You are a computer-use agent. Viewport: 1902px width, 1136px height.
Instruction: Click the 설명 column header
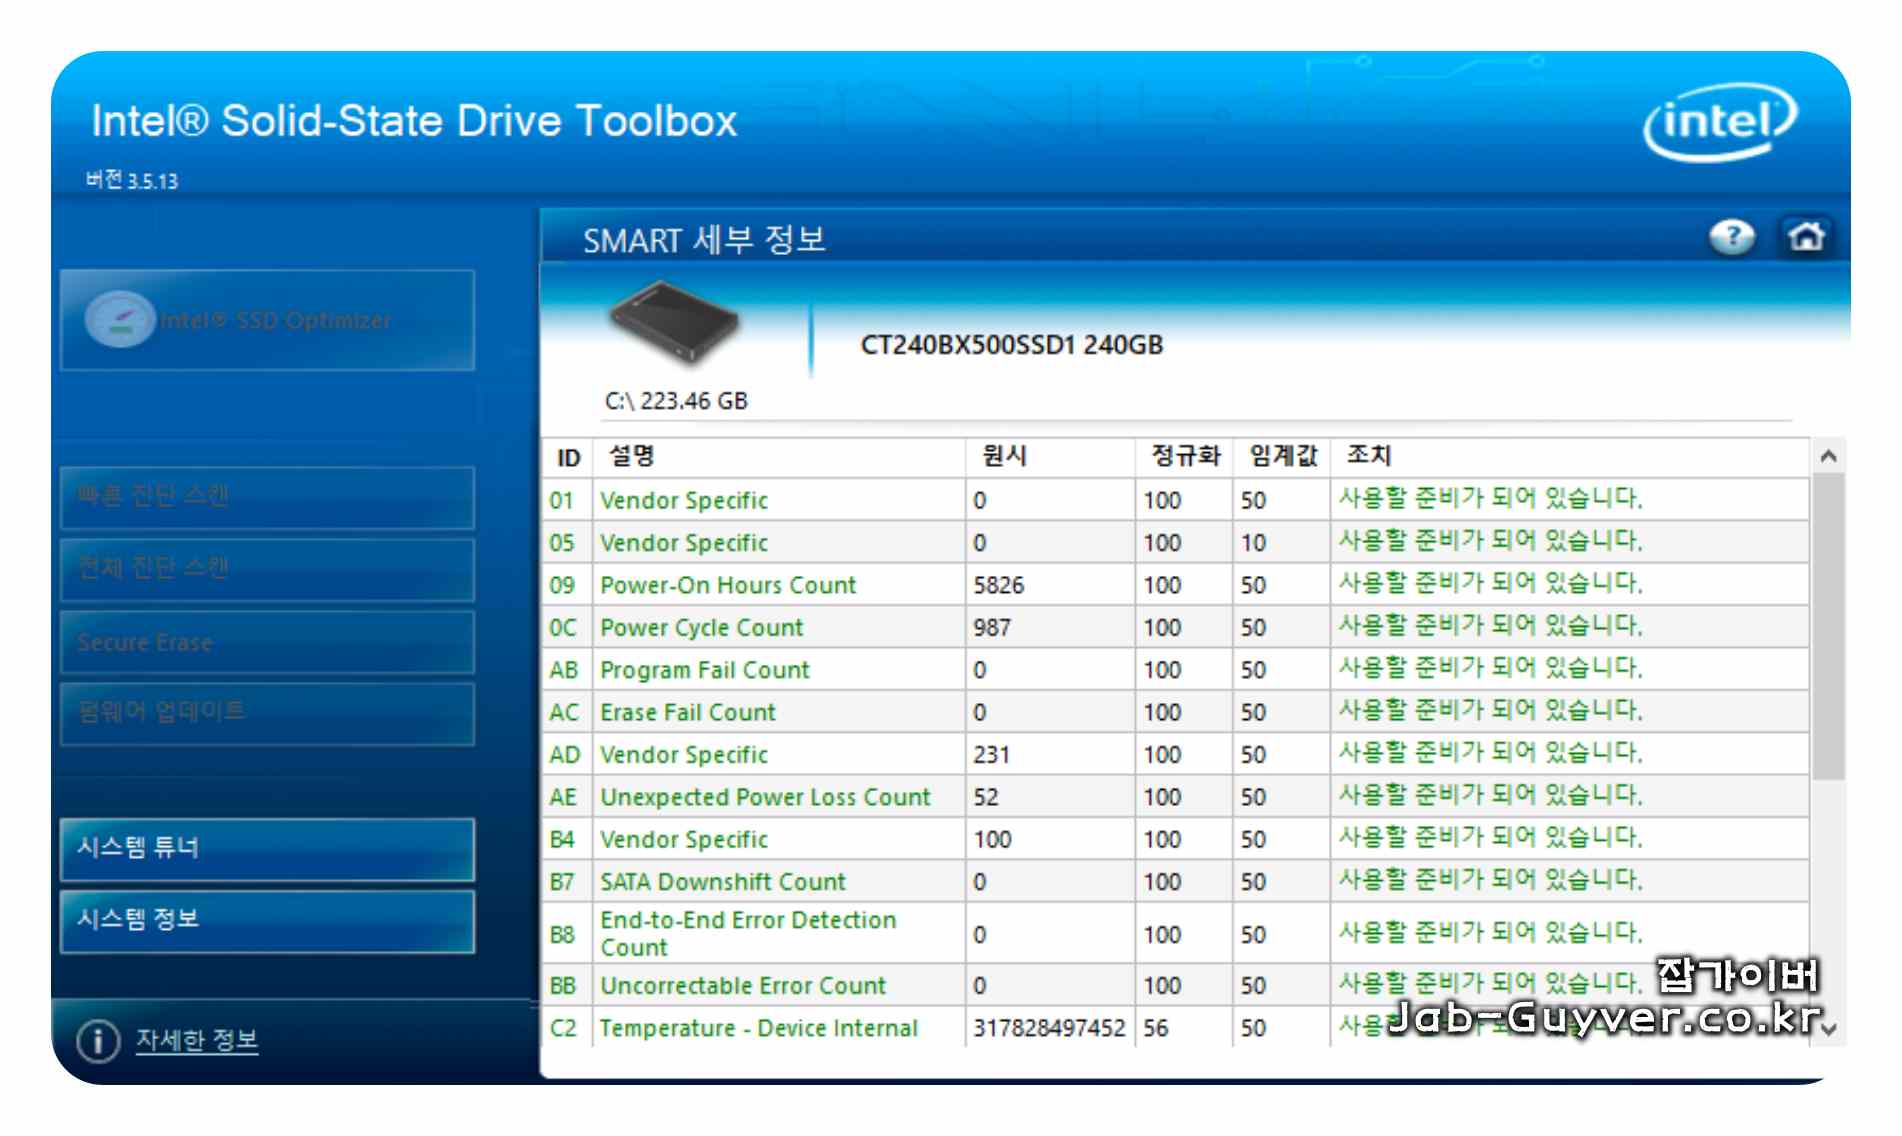point(779,457)
